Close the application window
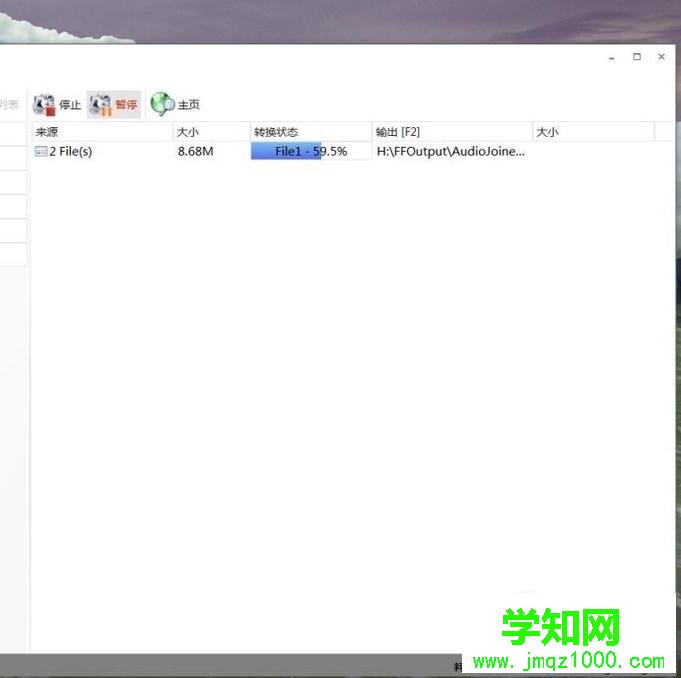This screenshot has height=678, width=681. [661, 57]
